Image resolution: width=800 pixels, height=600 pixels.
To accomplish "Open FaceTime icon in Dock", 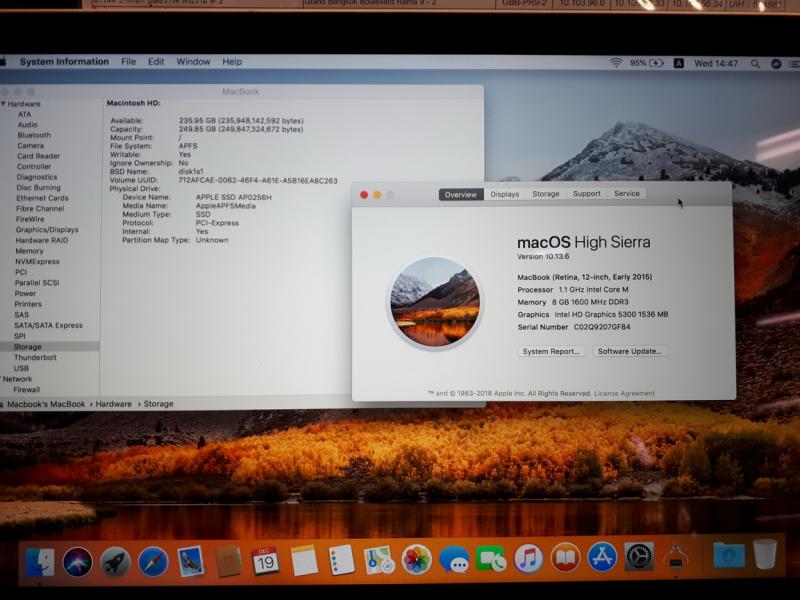I will [491, 559].
